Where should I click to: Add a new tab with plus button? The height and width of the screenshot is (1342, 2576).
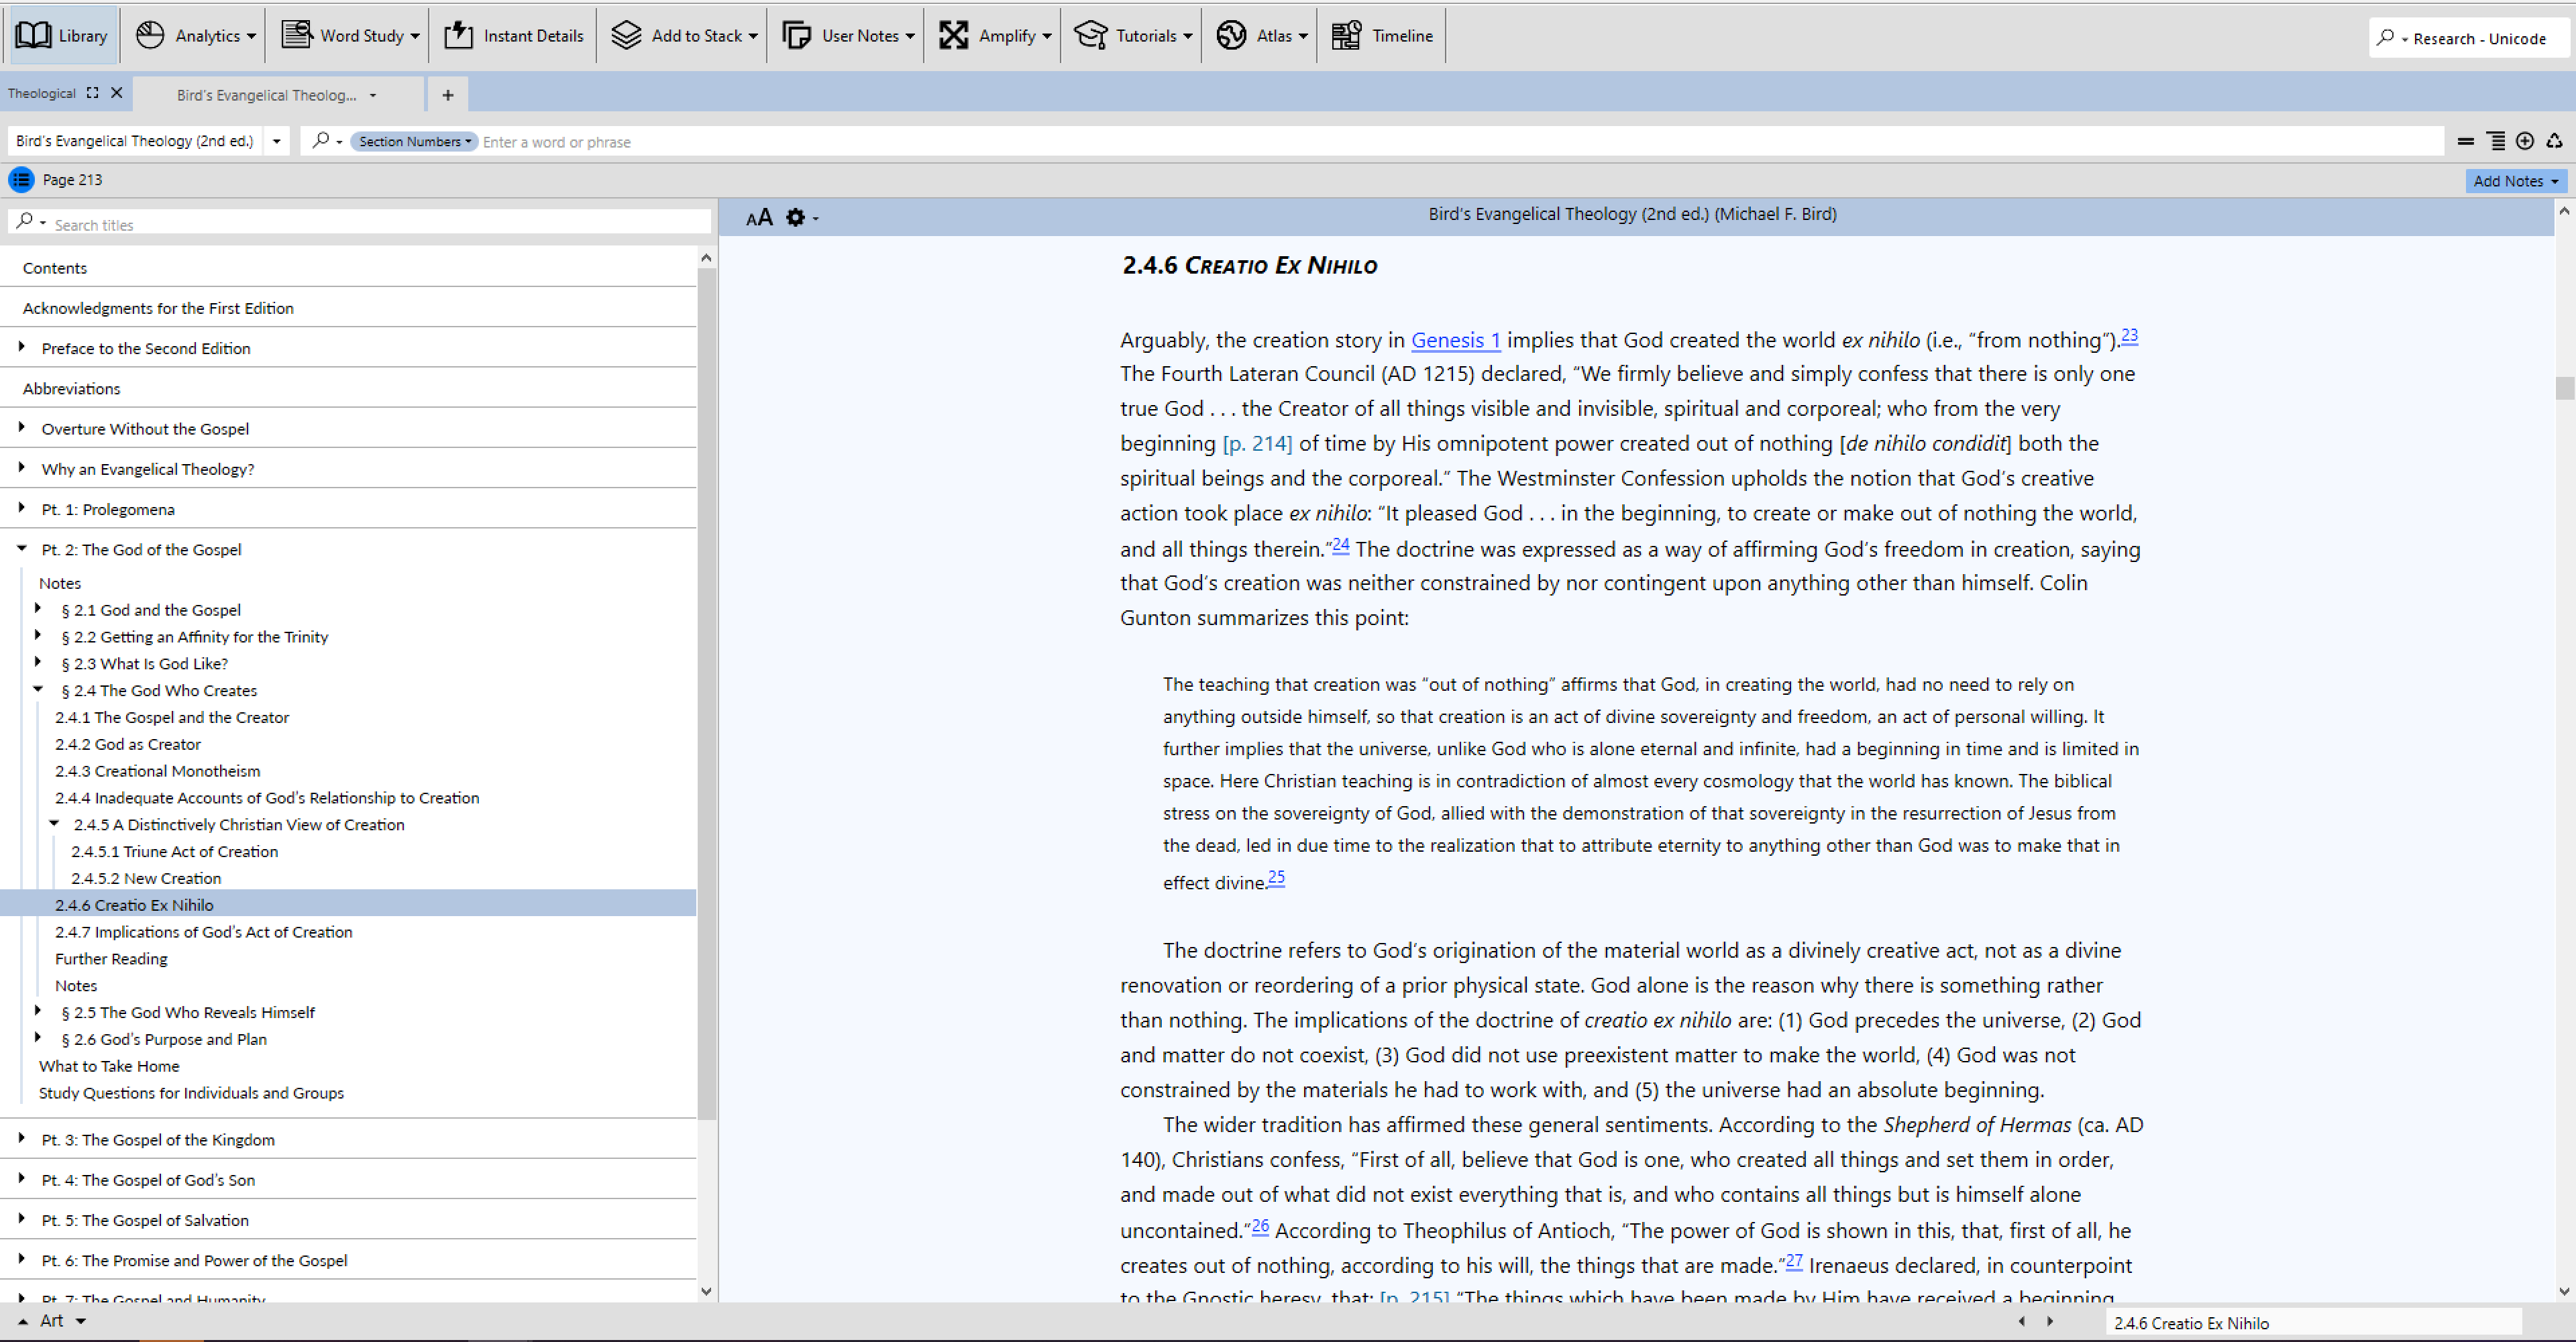click(x=448, y=95)
